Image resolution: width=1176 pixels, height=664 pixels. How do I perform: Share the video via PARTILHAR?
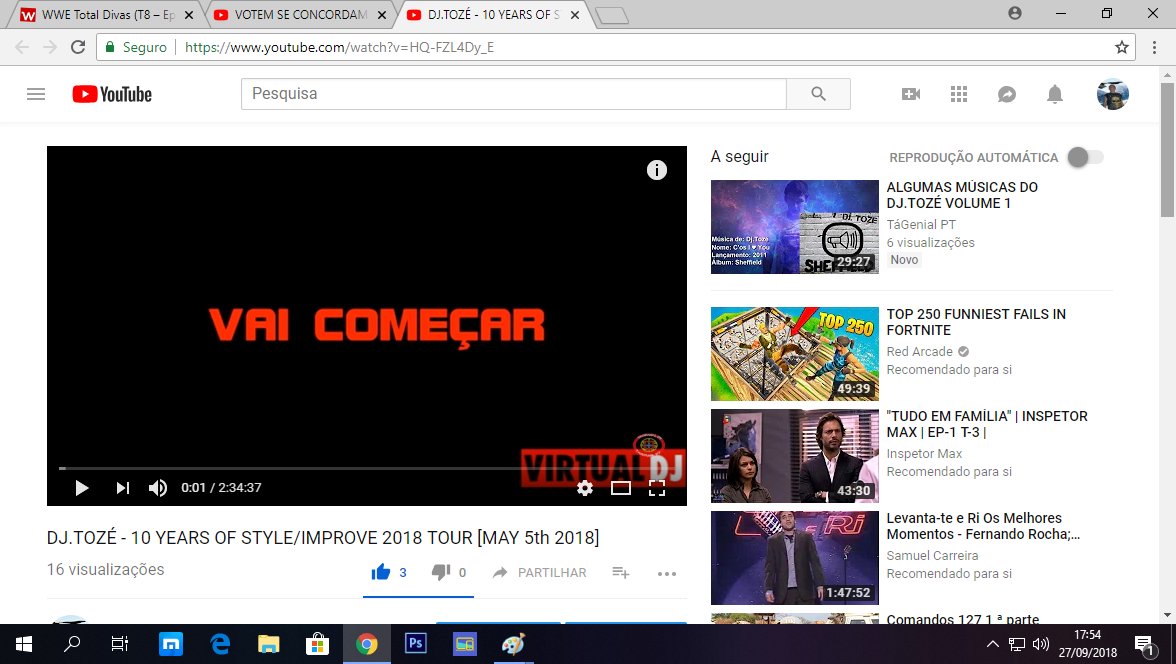[539, 572]
